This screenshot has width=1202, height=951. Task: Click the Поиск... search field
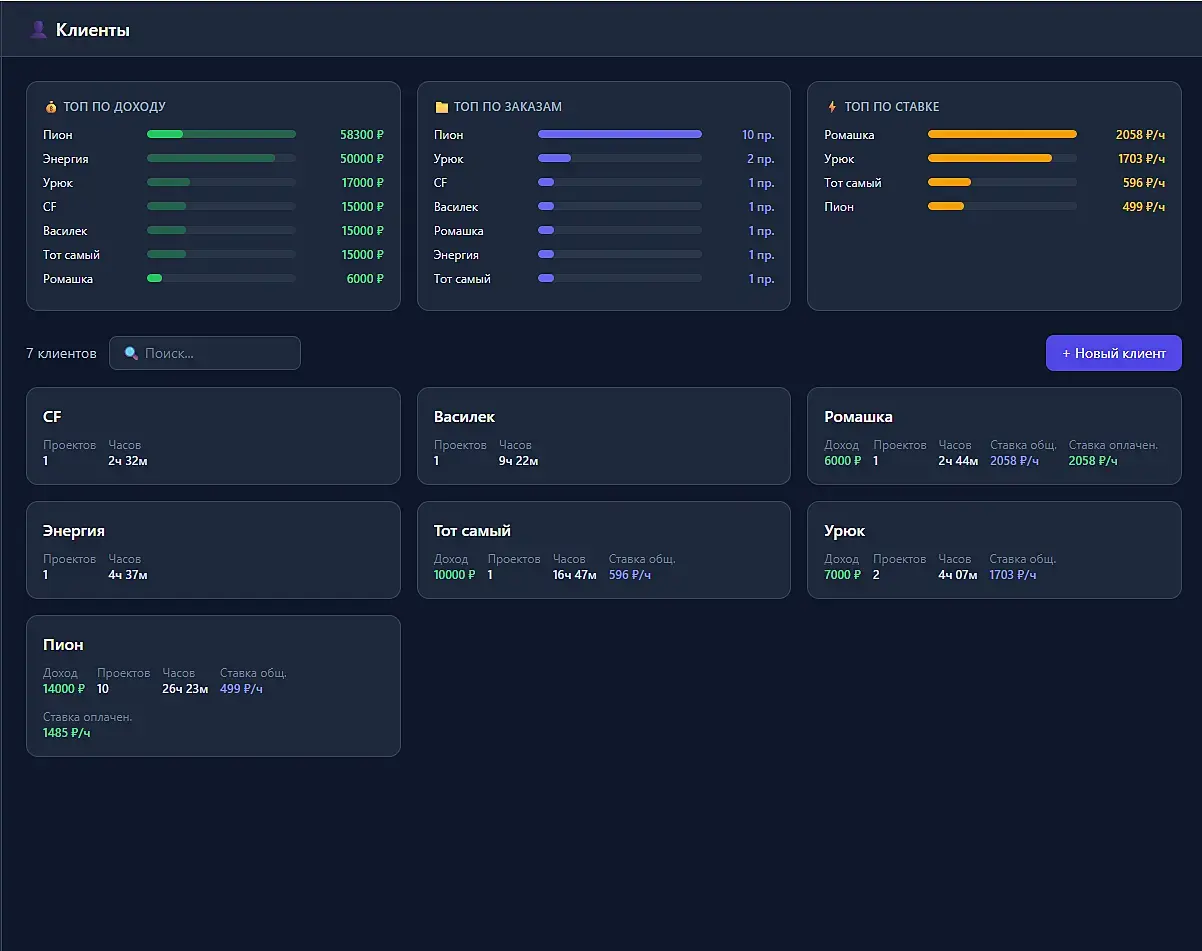[x=205, y=353]
